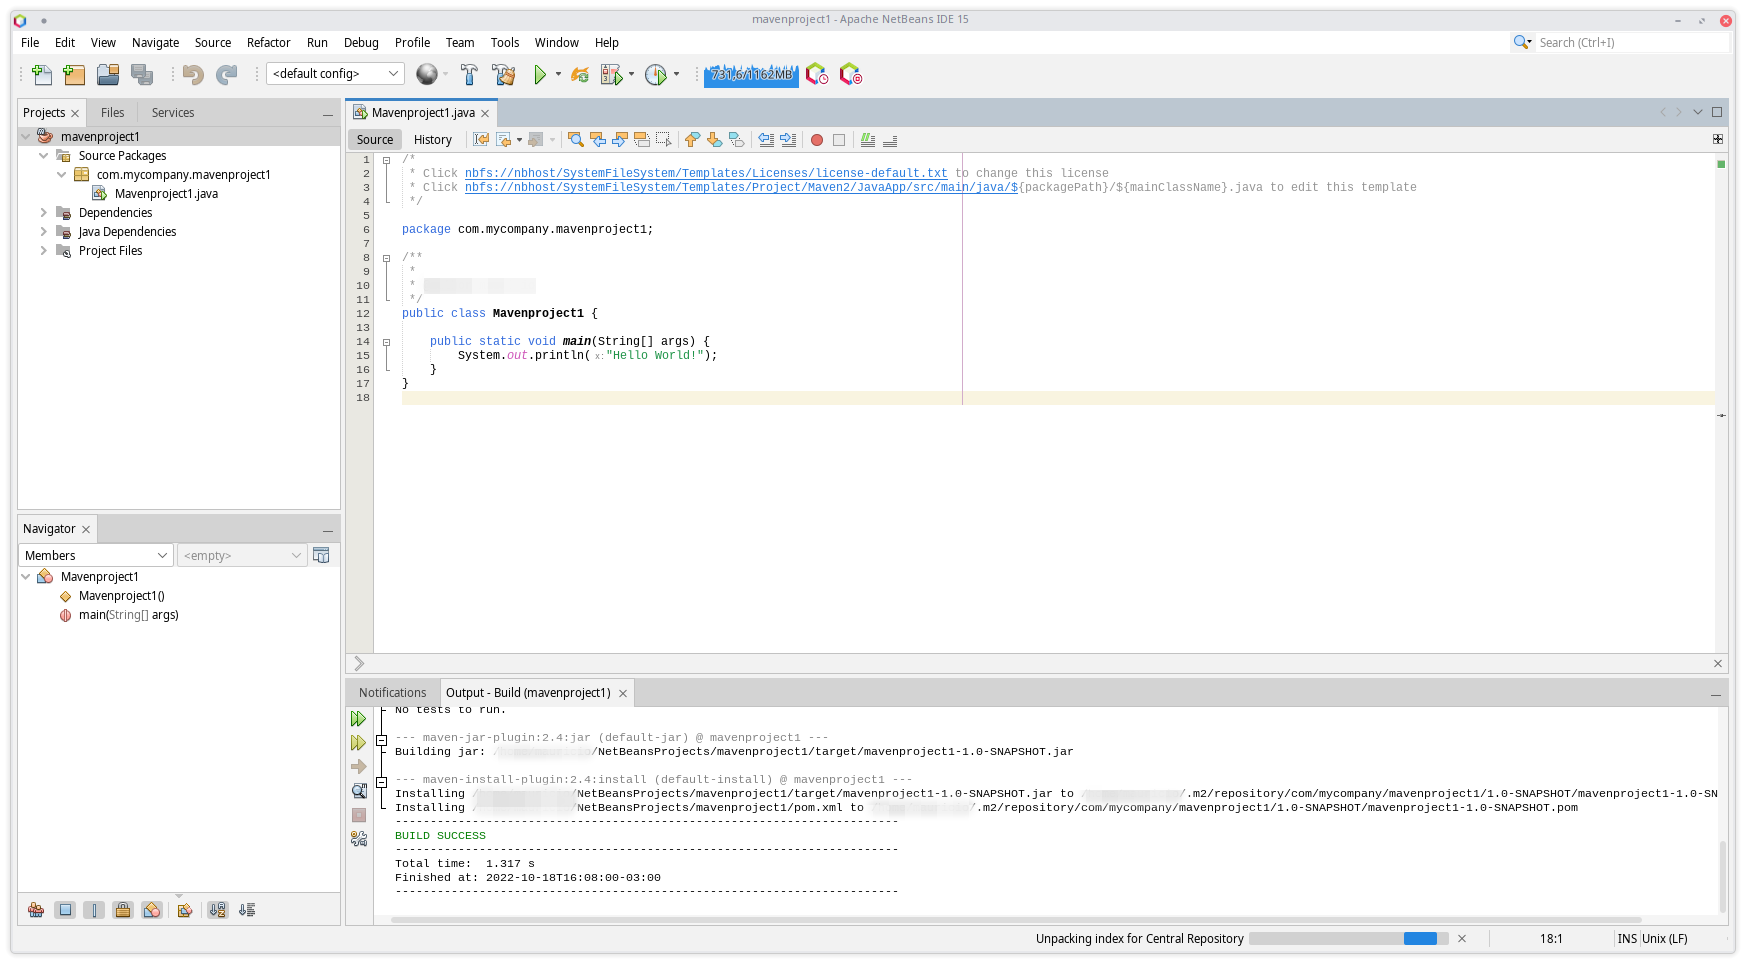1746x964 pixels.
Task: Run the project using the green arrow
Action: (x=539, y=74)
